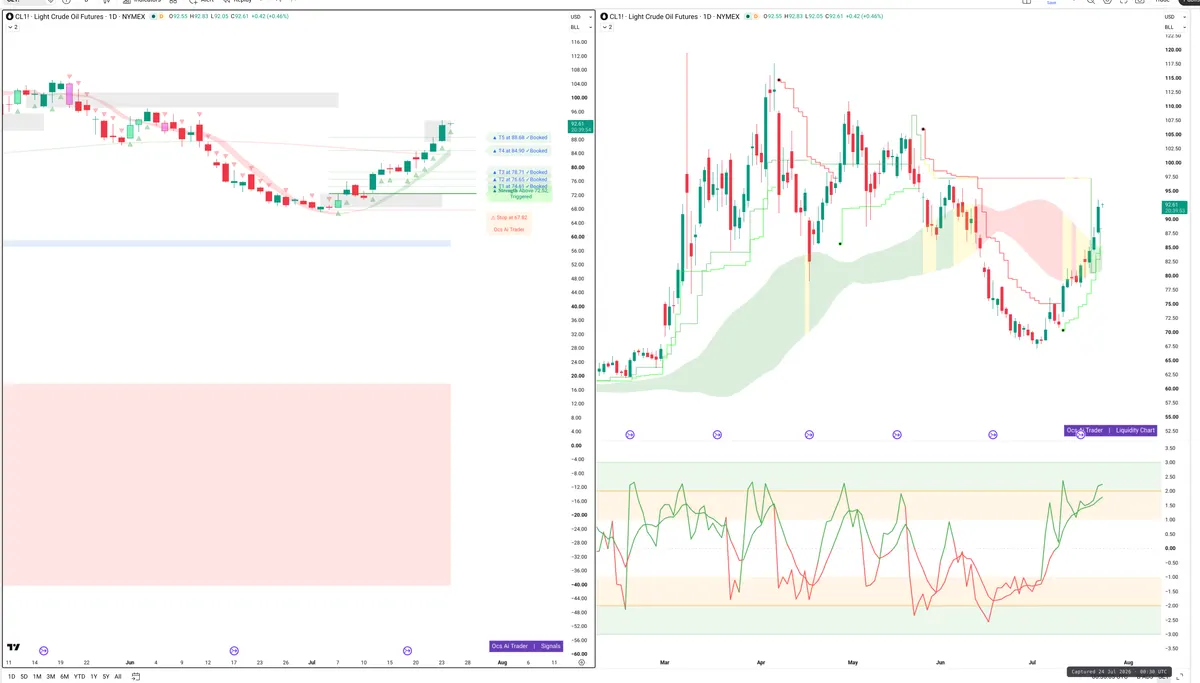Click the Triggered entry label
This screenshot has width=1200, height=683.
tap(521, 196)
